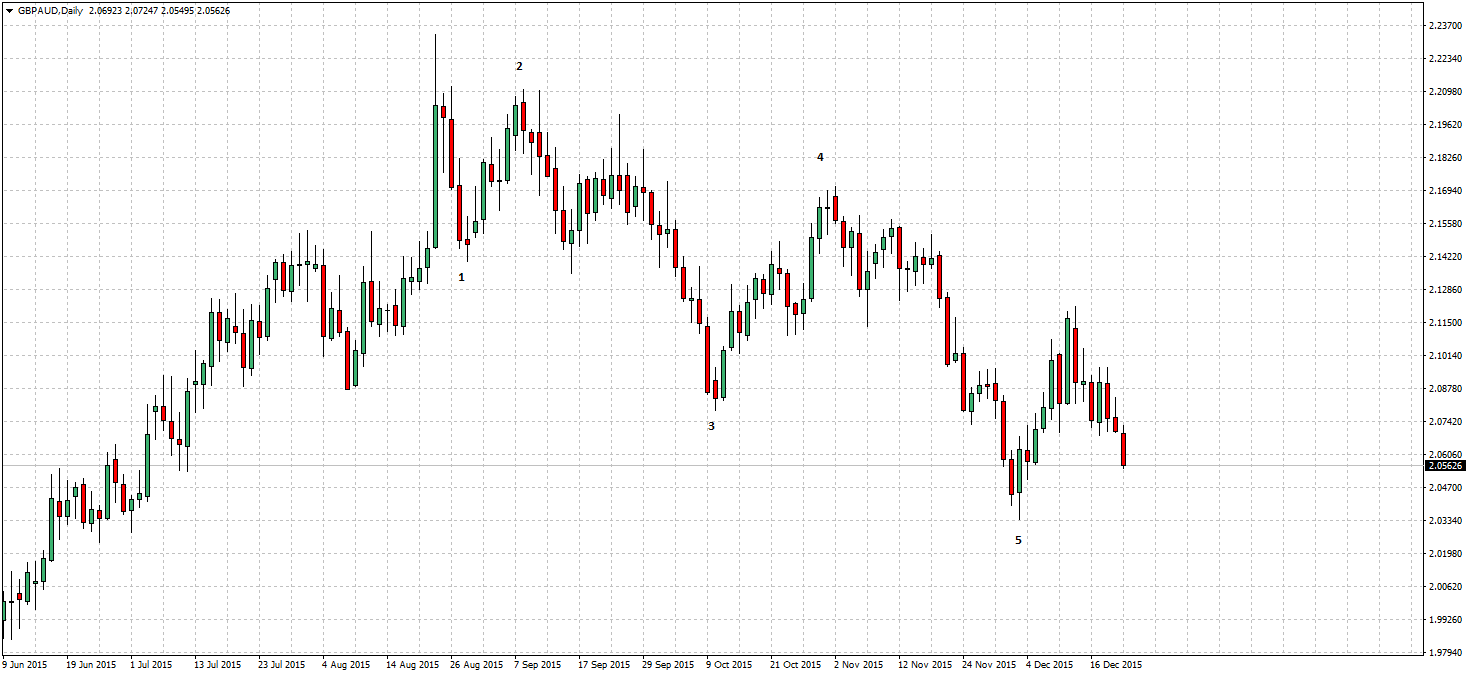Screen dimensions: 1466x676
Task: Click the triangle icon beside GBPAUD,Daily
Action: pos(9,11)
